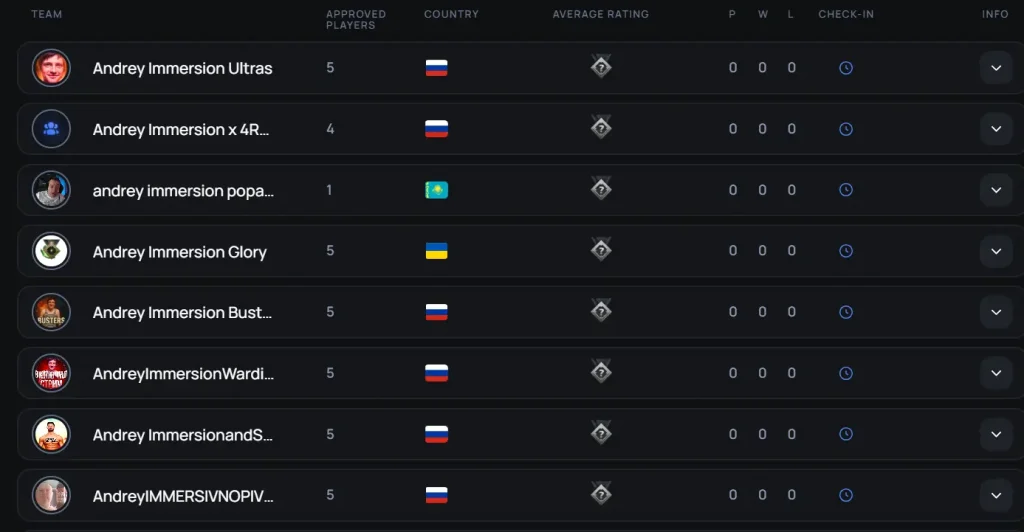Click the check-in clock icon for Andrey Immersion Ultras
Viewport: 1024px width, 532px height.
tap(846, 68)
